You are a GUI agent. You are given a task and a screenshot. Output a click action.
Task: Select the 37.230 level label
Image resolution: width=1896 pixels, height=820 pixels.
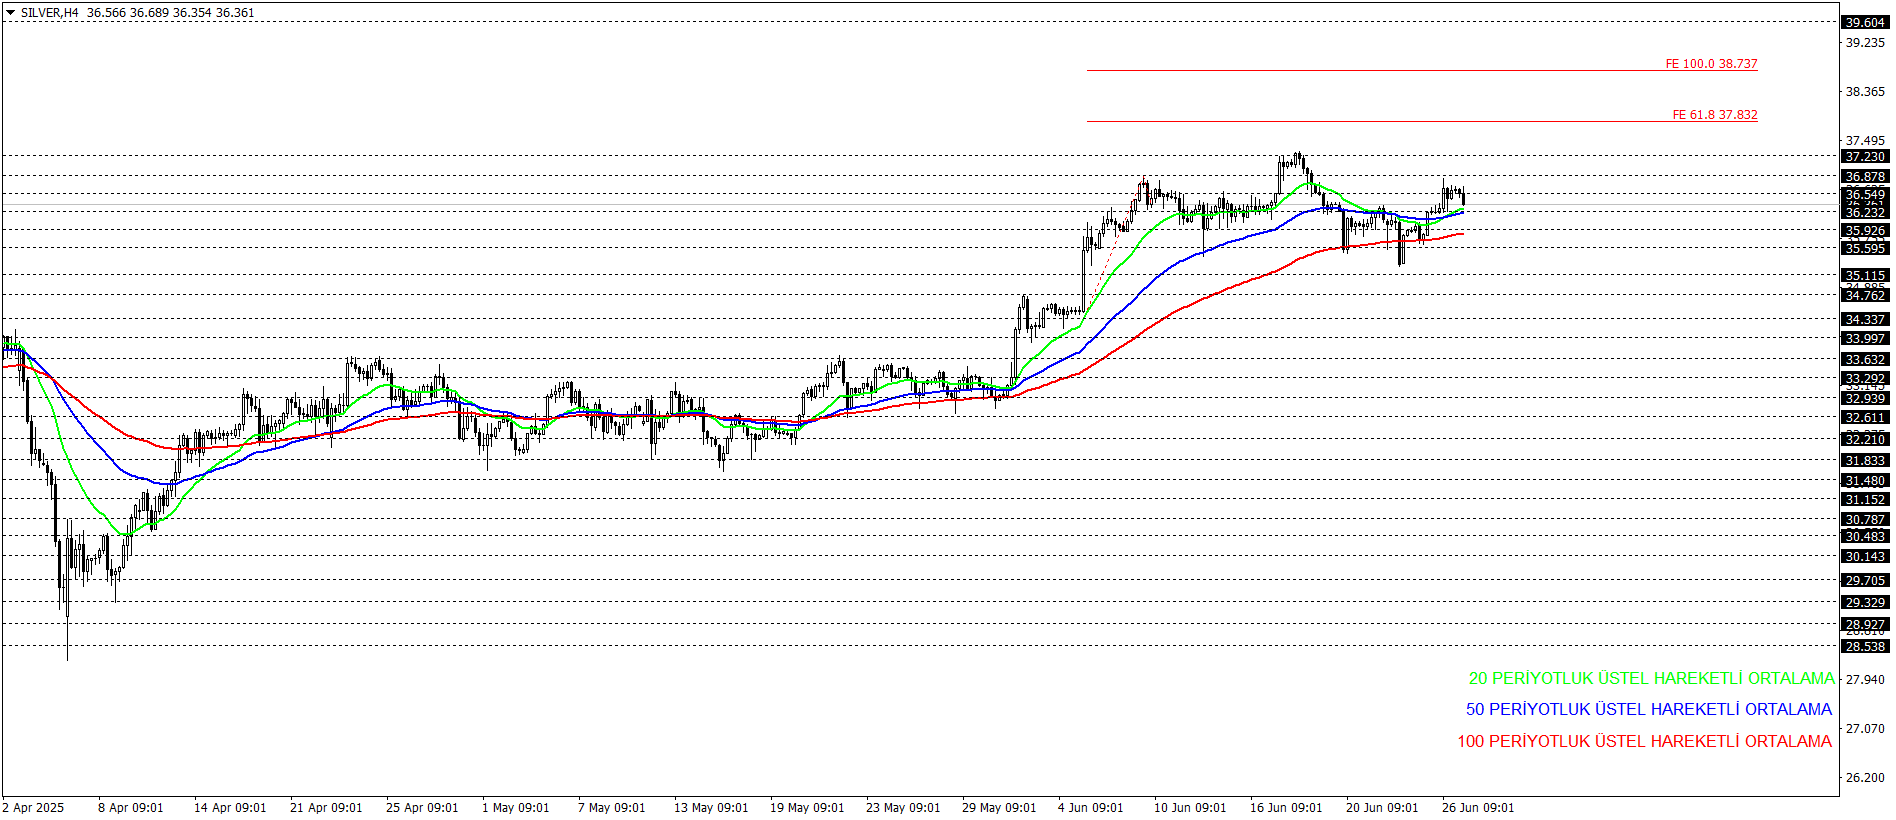[x=1865, y=156]
